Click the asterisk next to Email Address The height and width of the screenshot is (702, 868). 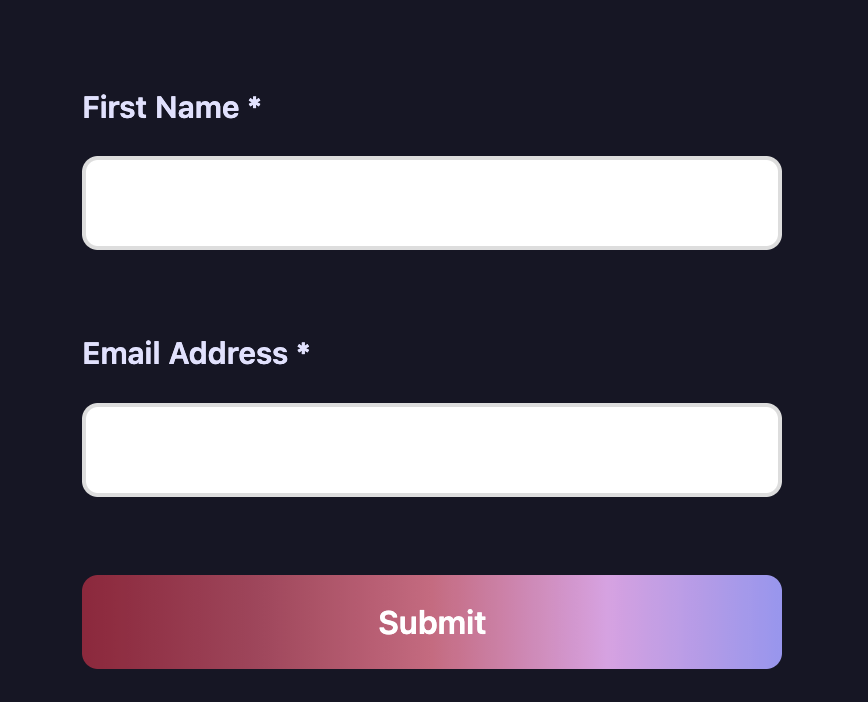point(303,351)
